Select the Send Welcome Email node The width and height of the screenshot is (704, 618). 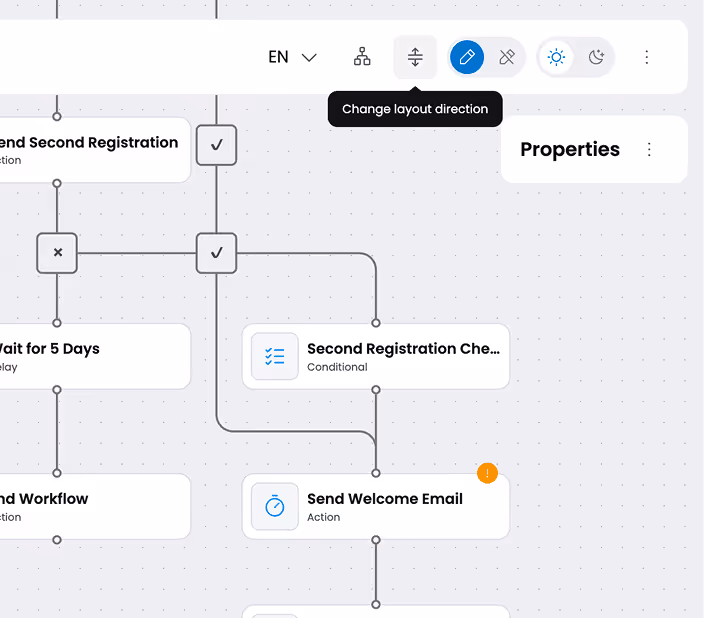point(376,507)
